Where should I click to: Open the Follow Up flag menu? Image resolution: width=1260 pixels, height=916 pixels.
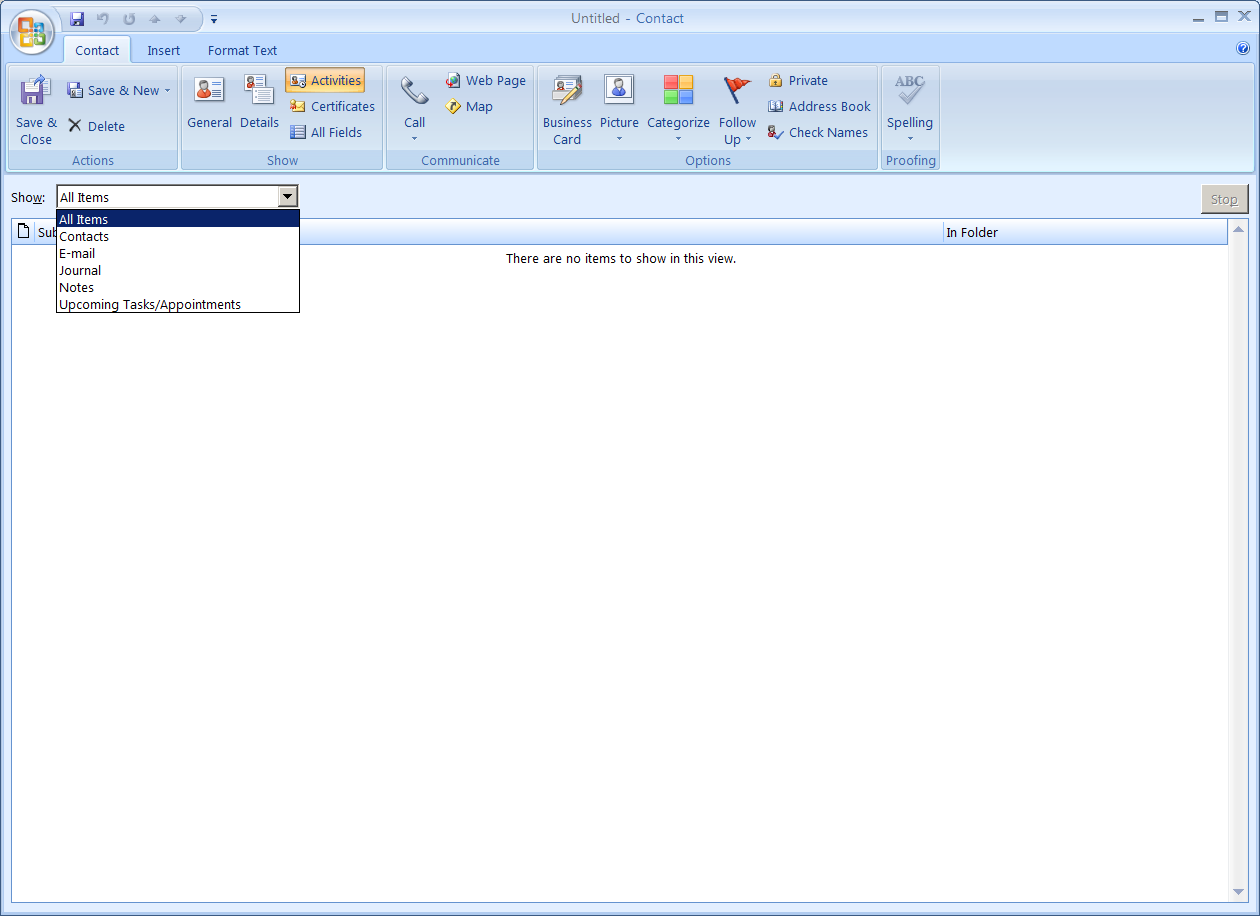[x=737, y=110]
